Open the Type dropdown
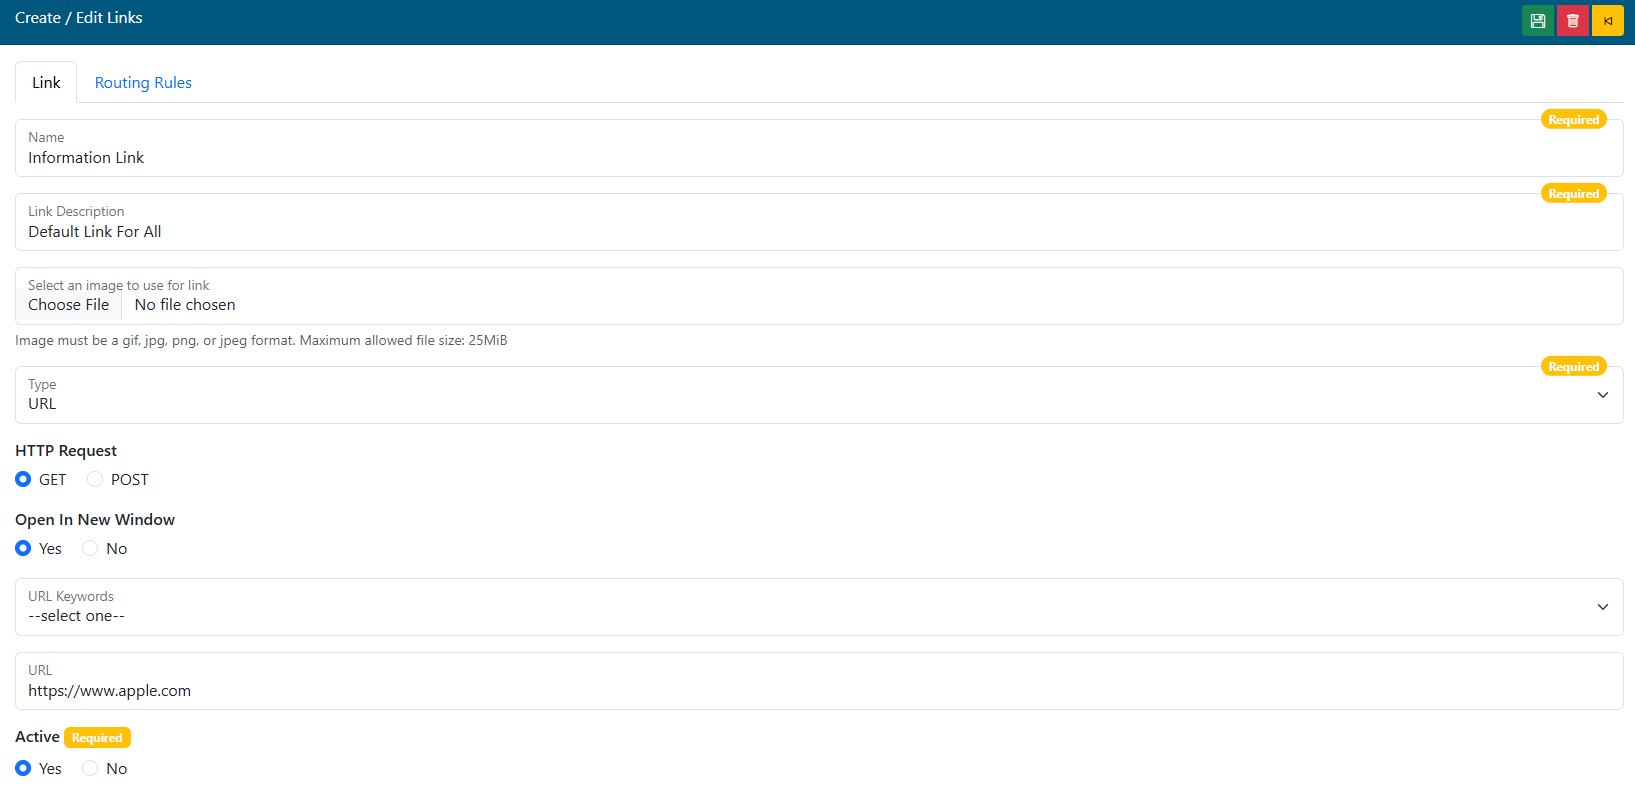The height and width of the screenshot is (805, 1635). tap(818, 396)
